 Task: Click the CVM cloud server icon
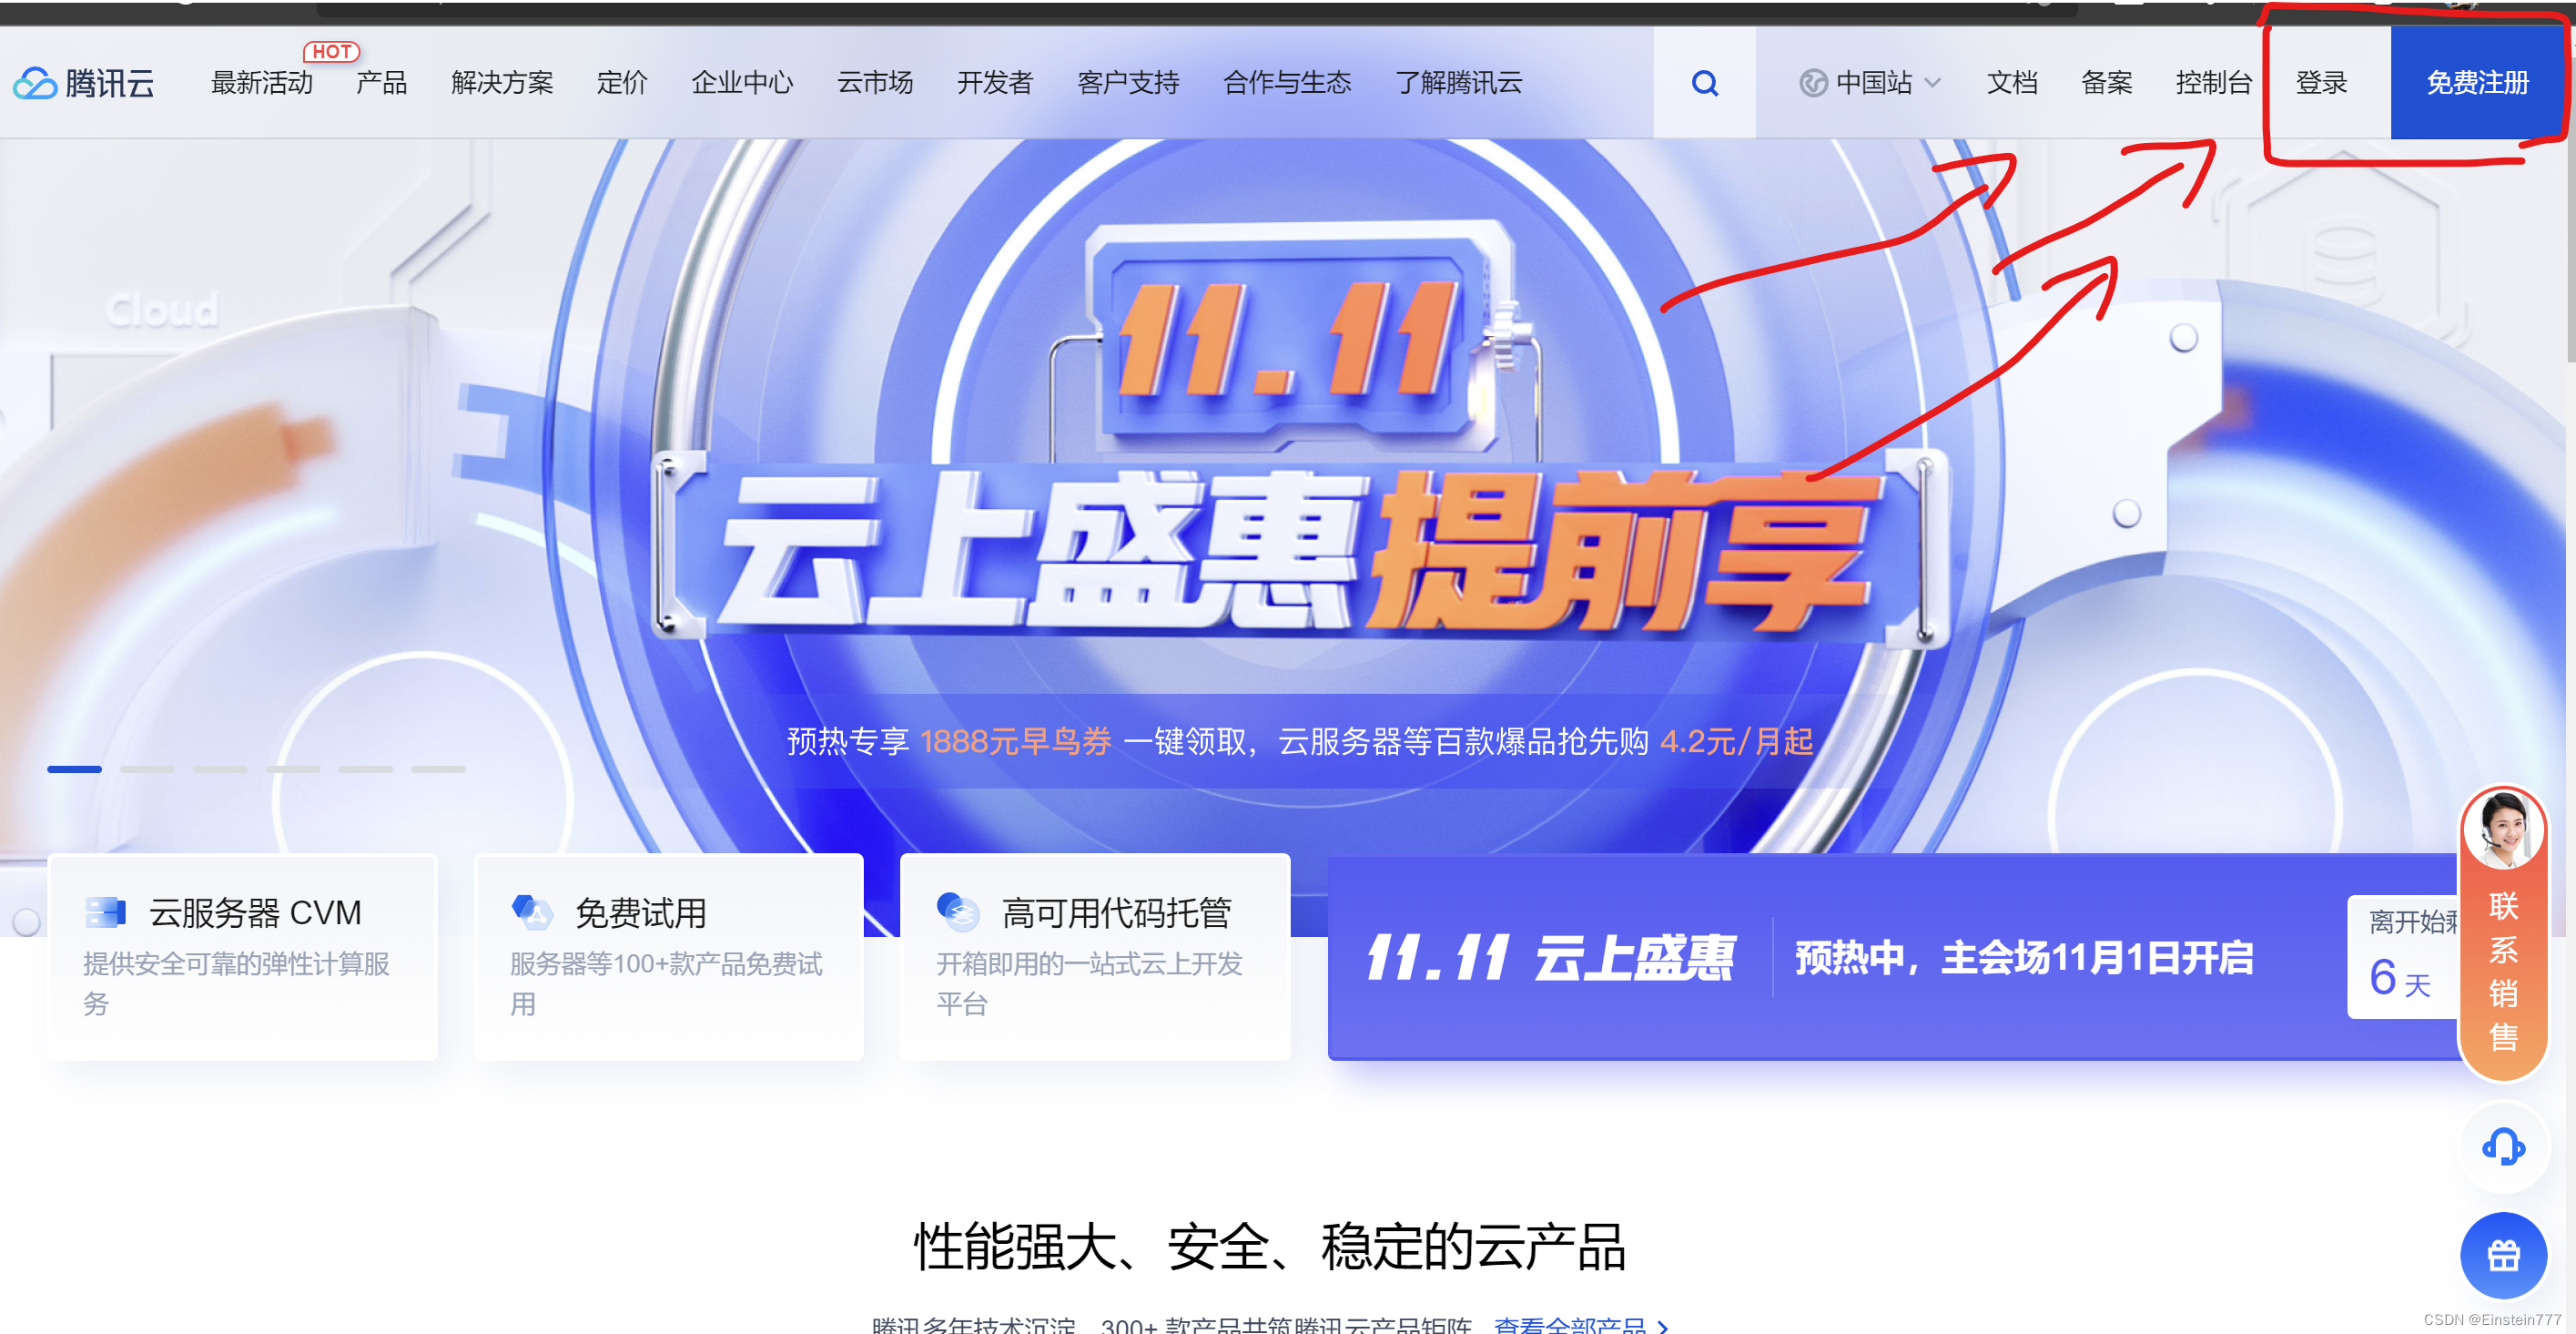tap(106, 912)
